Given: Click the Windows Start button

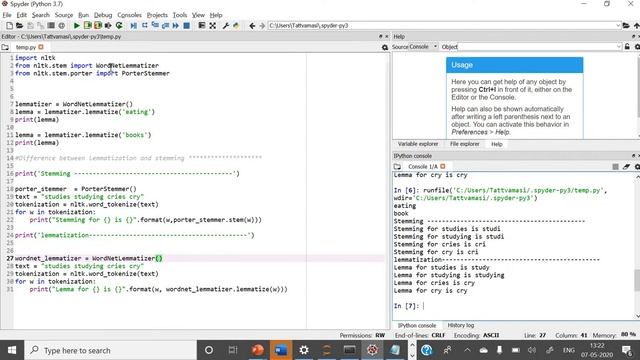Looking at the screenshot, I should [12, 350].
